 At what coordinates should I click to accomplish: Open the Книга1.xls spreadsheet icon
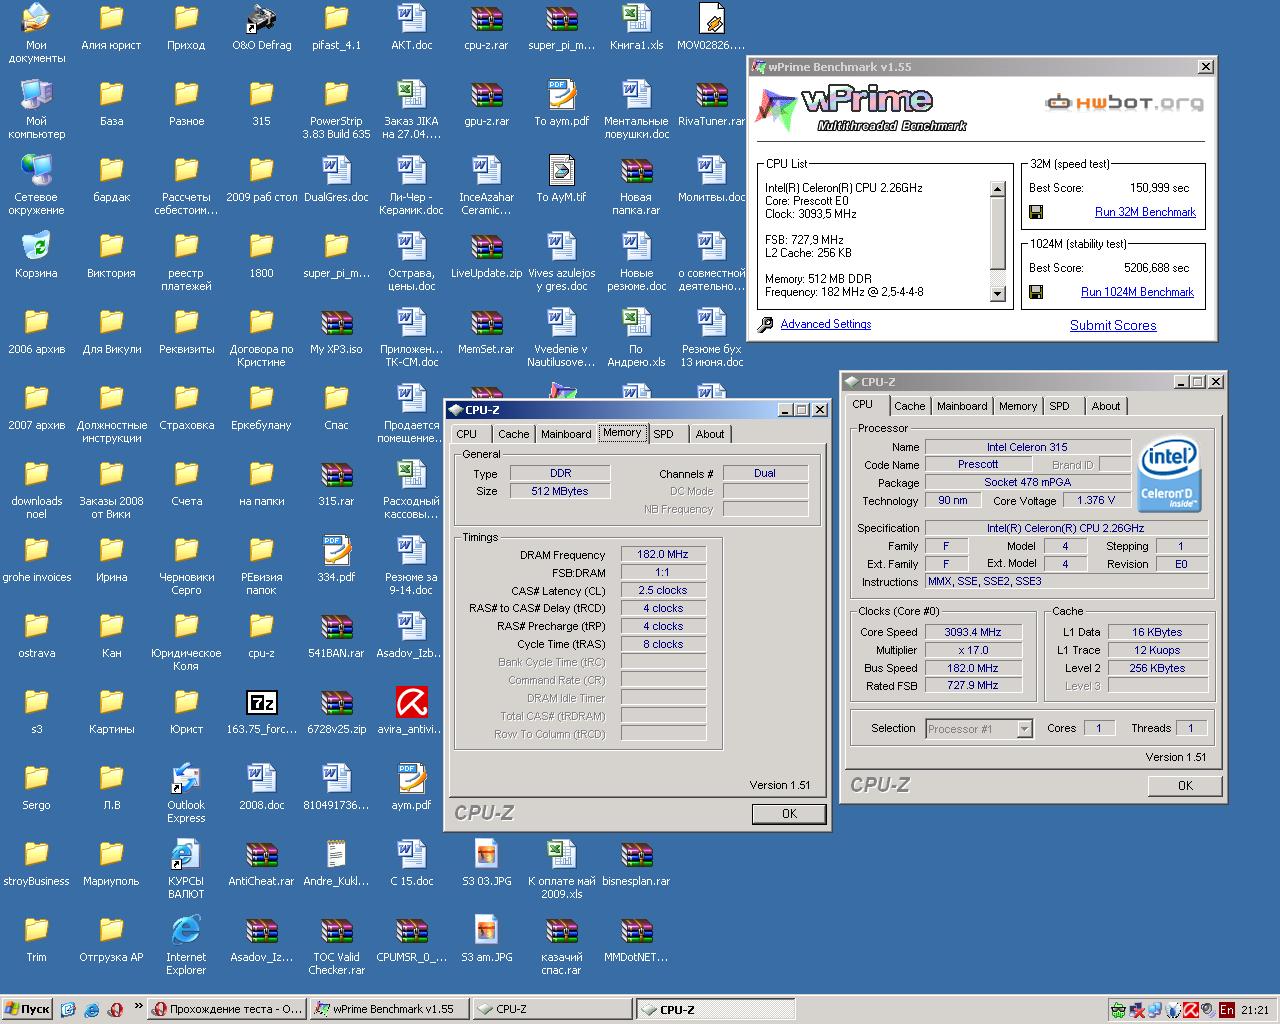click(x=636, y=19)
